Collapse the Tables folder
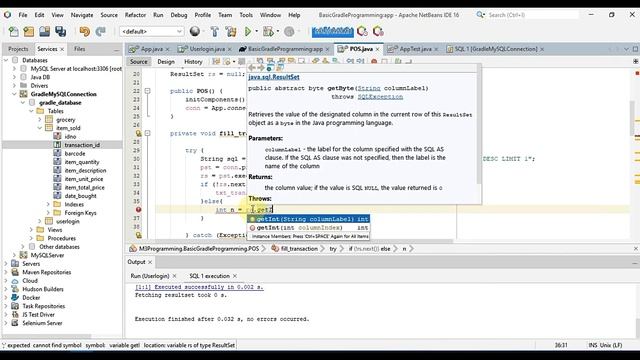This screenshot has width=640, height=360. [x=31, y=111]
